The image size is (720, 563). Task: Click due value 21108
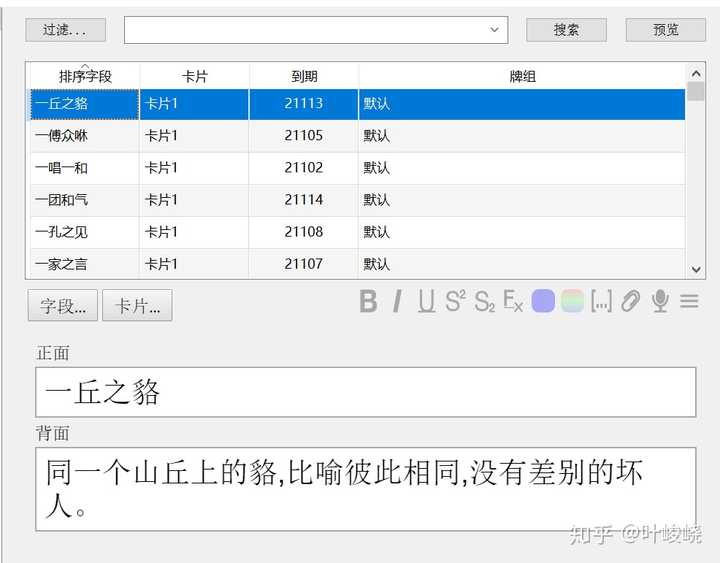(x=304, y=232)
